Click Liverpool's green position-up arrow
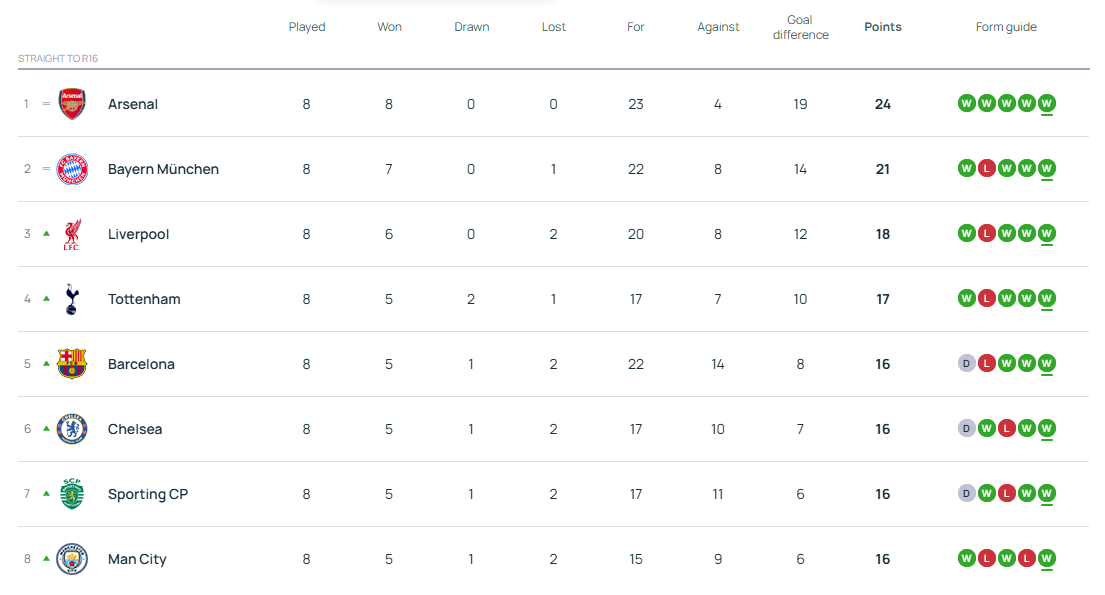The image size is (1105, 595). point(46,233)
